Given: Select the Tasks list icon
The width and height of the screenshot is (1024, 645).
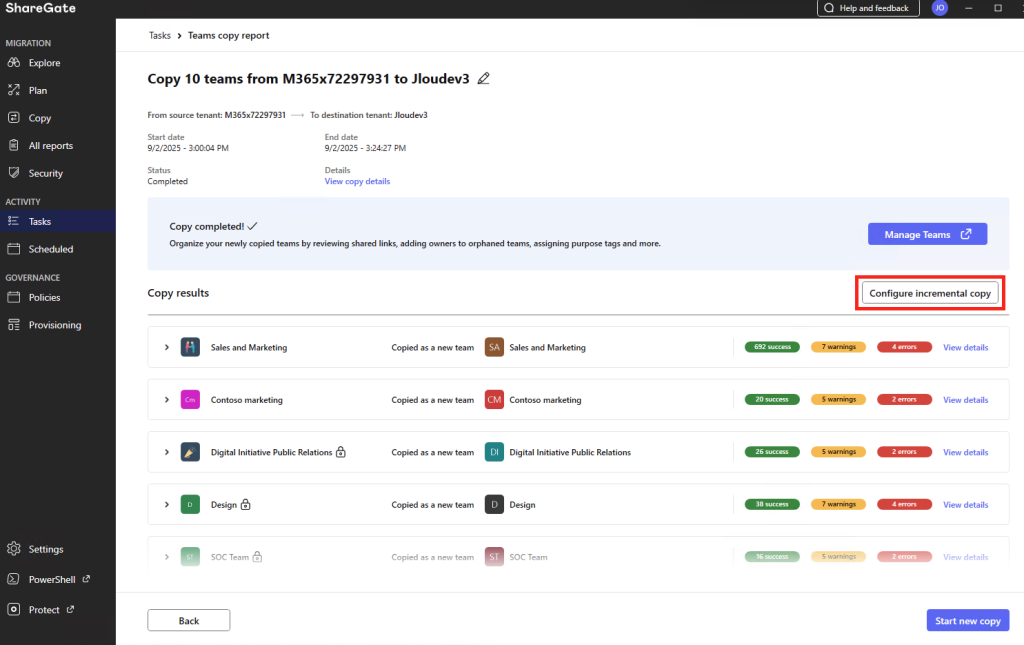Looking at the screenshot, I should [x=14, y=221].
